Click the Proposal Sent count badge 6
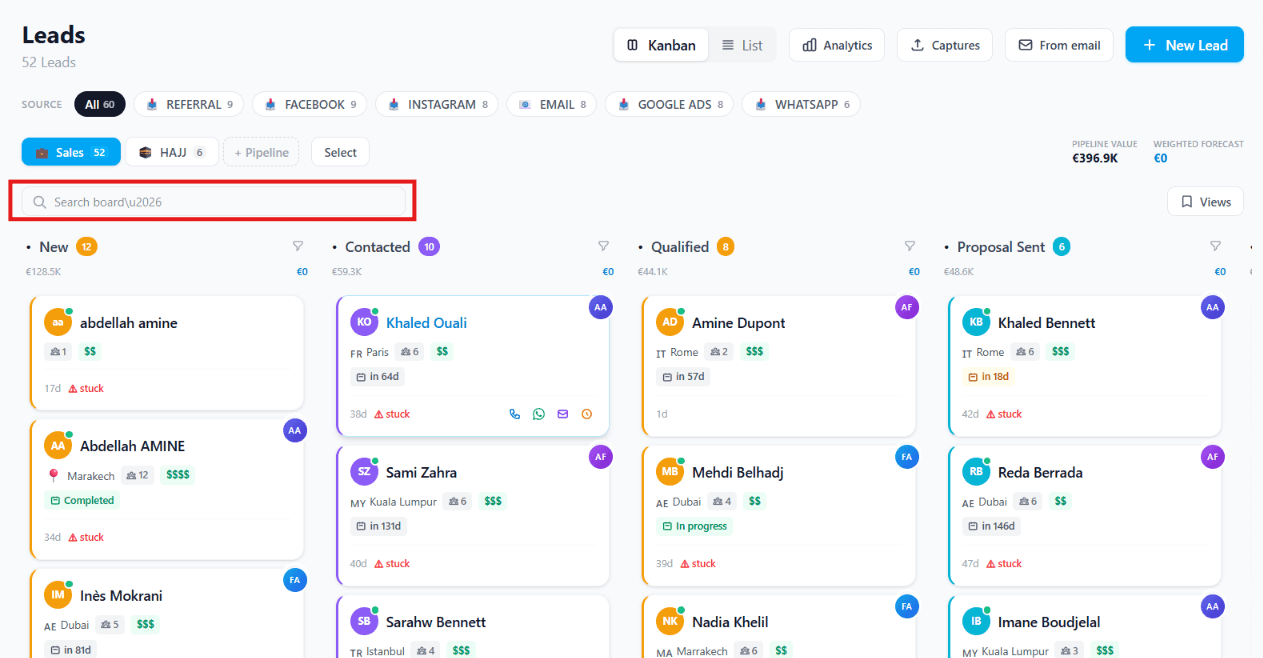 tap(1061, 247)
